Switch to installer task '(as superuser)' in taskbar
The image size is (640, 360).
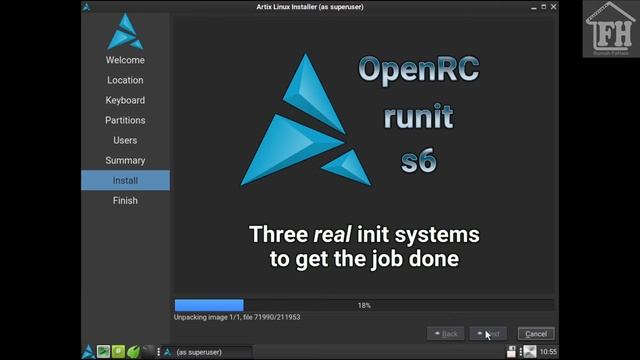pyautogui.click(x=207, y=352)
